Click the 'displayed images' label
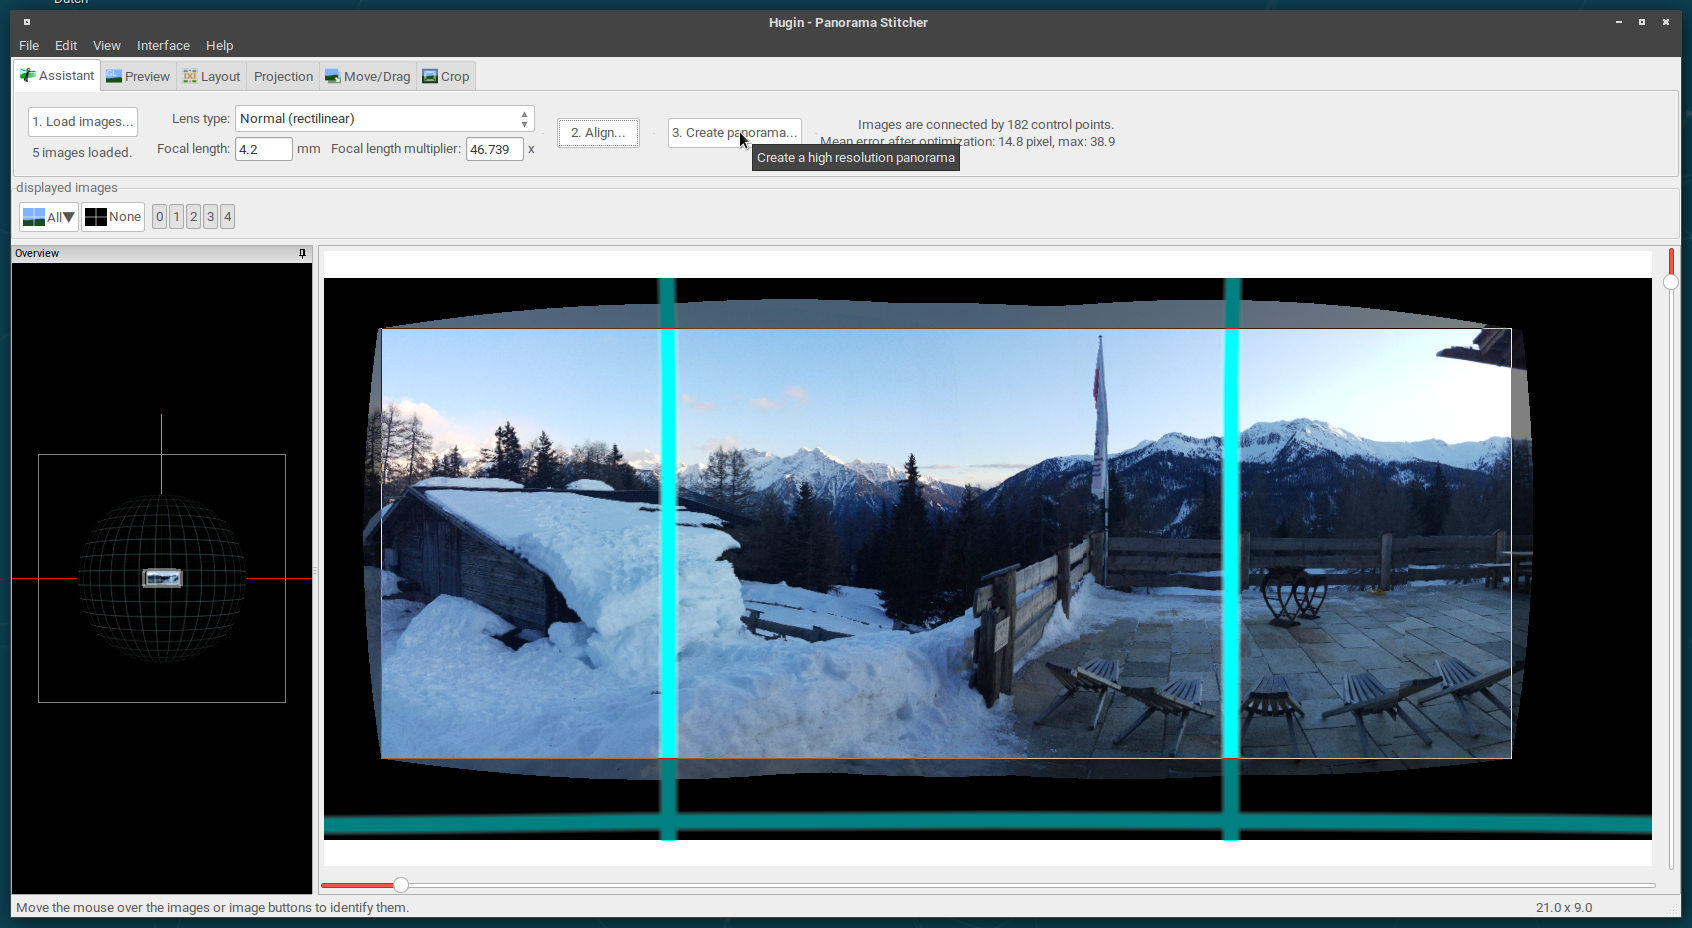The width and height of the screenshot is (1692, 928). [67, 187]
